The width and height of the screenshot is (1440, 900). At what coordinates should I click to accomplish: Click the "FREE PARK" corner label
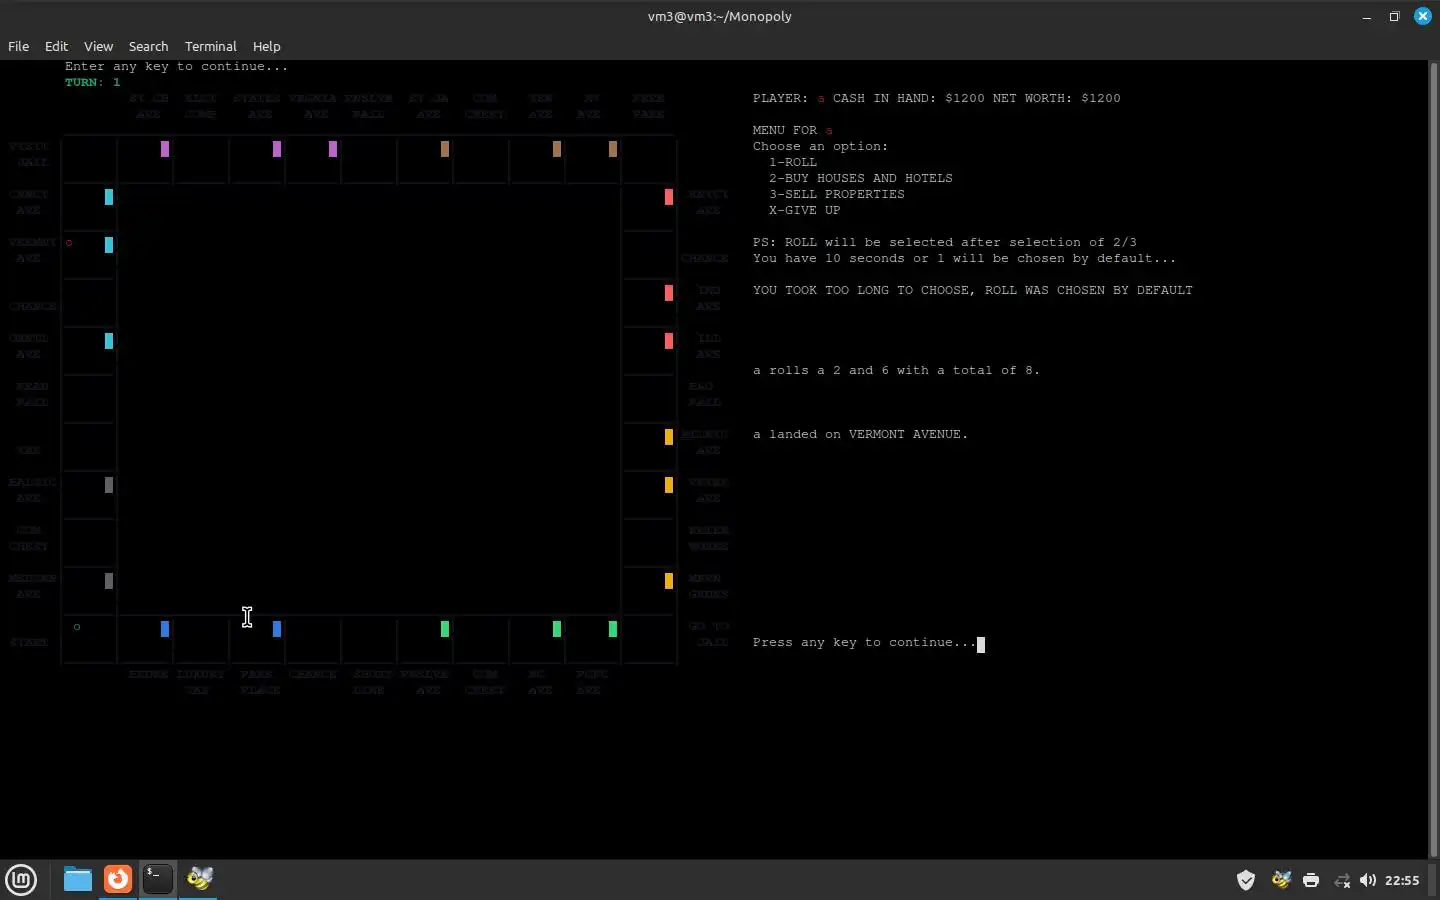click(x=649, y=106)
